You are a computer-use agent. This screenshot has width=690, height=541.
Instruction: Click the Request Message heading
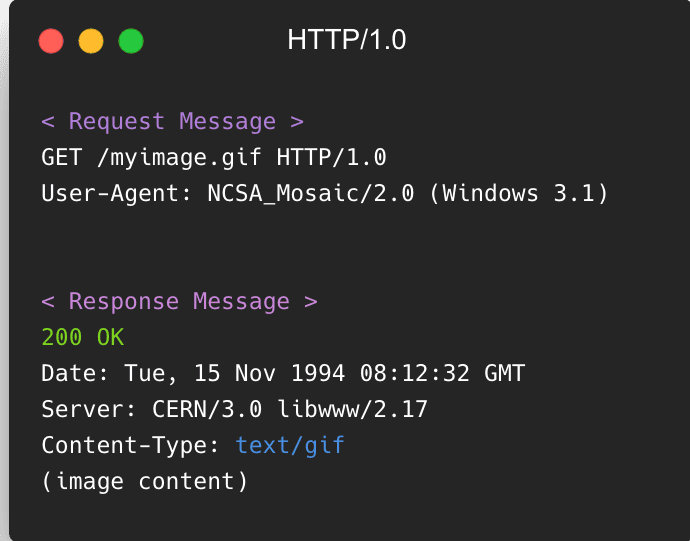pos(172,121)
